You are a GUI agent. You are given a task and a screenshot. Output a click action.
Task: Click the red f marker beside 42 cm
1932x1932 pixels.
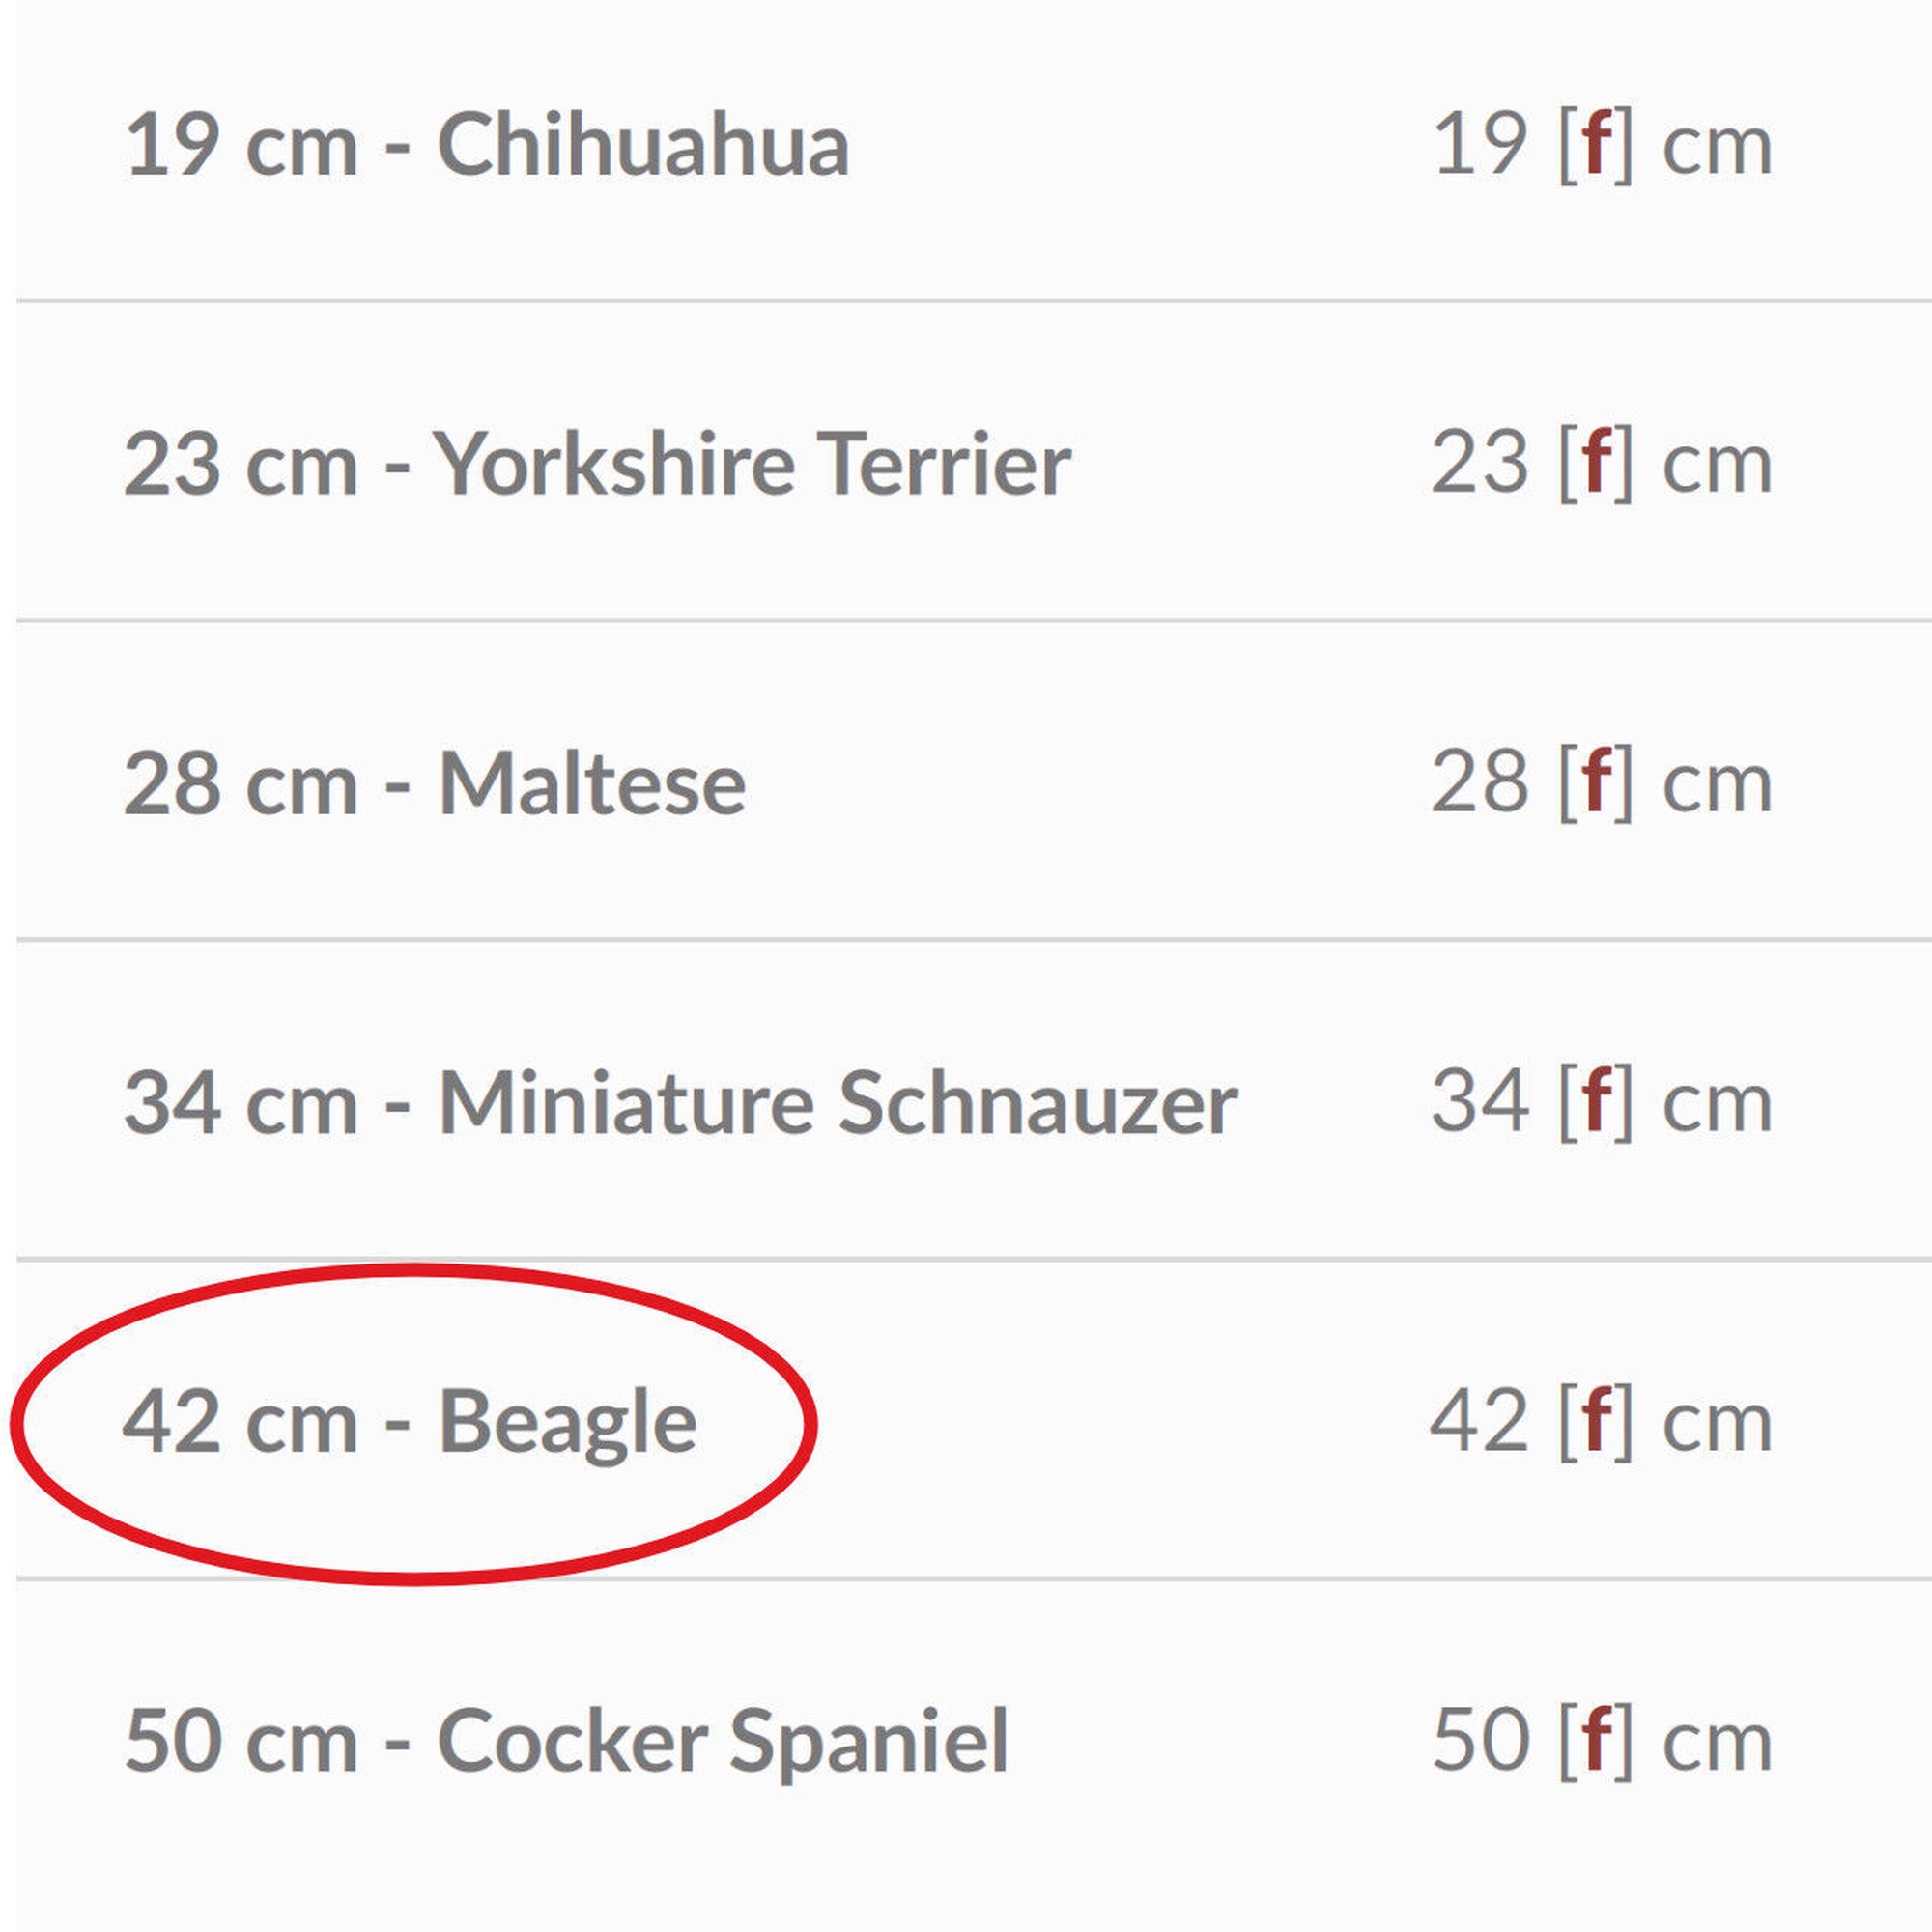coord(1597,1422)
